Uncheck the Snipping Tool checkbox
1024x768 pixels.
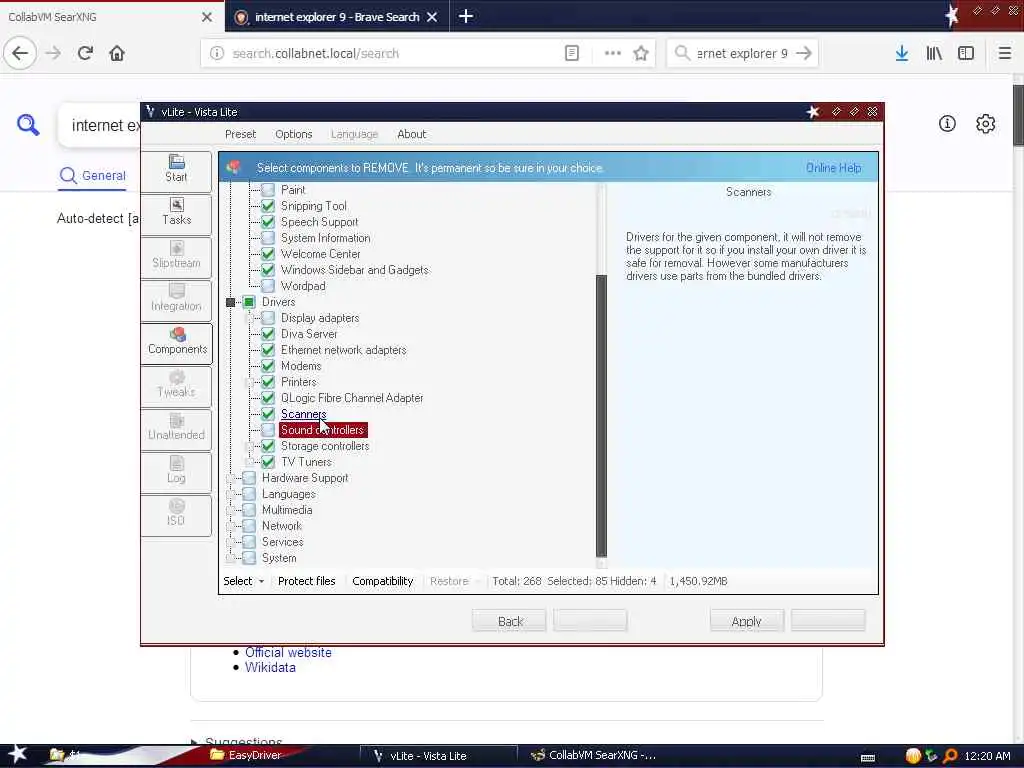[x=268, y=206]
